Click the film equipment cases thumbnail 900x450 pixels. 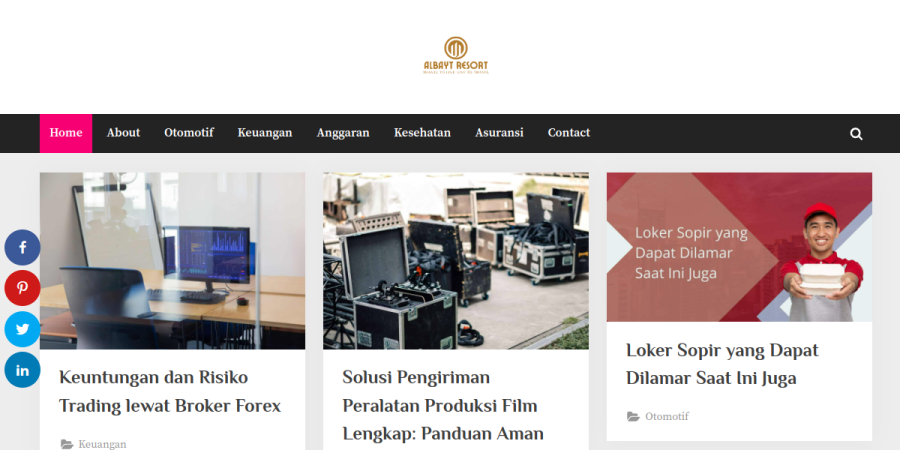(456, 261)
